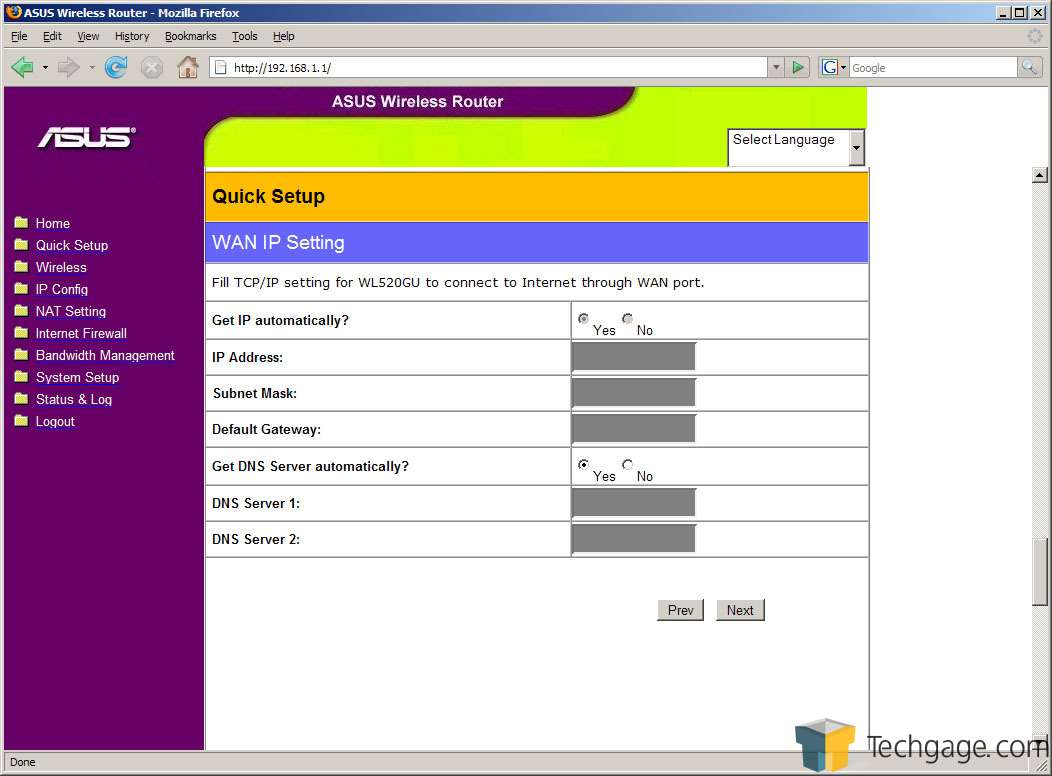1052x776 pixels.
Task: Open the NAT Setting link
Action: [x=70, y=311]
